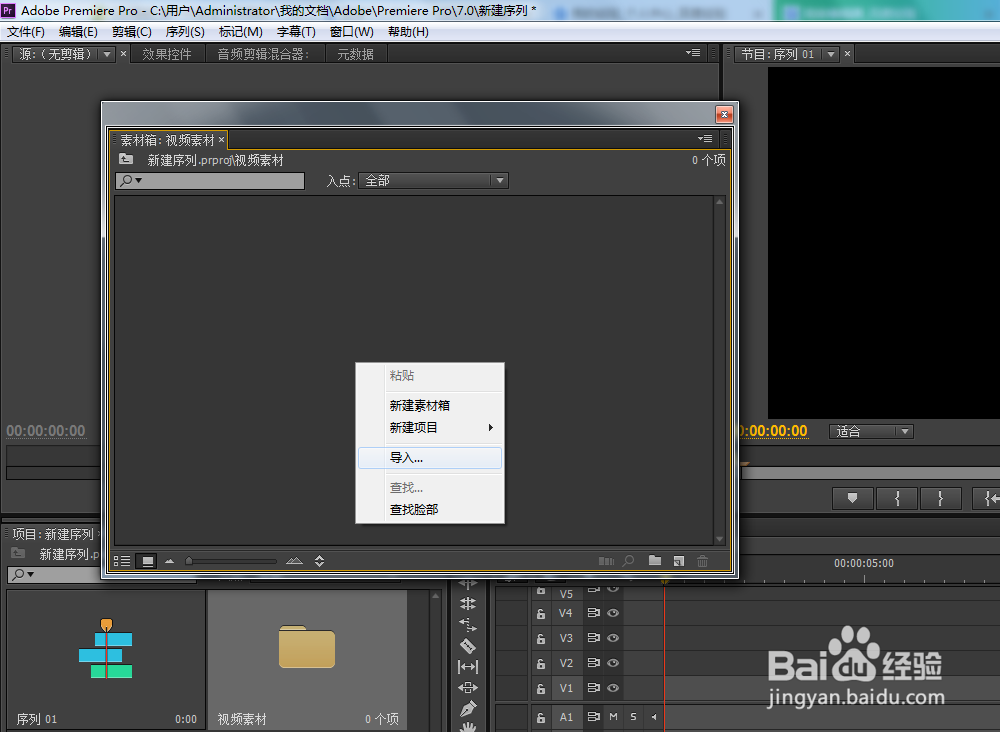Choose 查找脸部 from the context menu
This screenshot has height=732, width=1000.
click(430, 509)
